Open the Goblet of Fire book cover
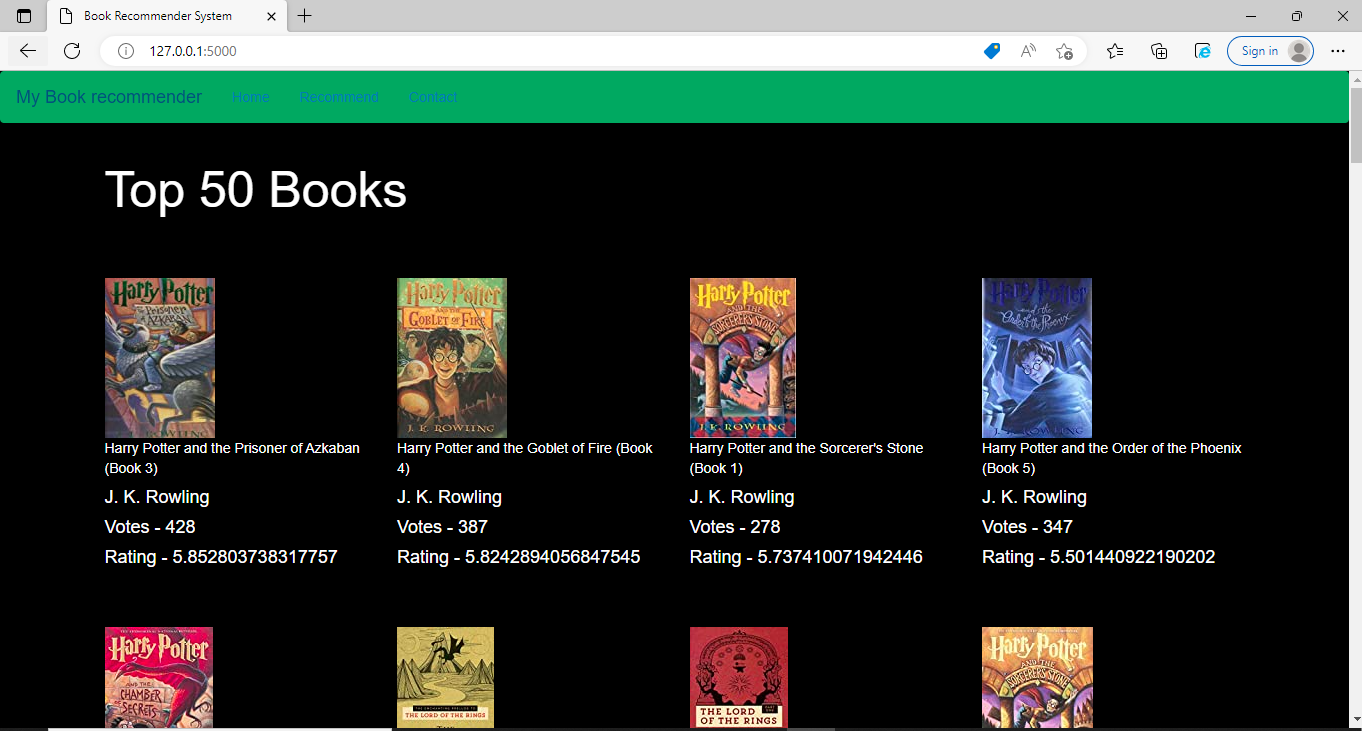This screenshot has height=731, width=1362. [451, 357]
